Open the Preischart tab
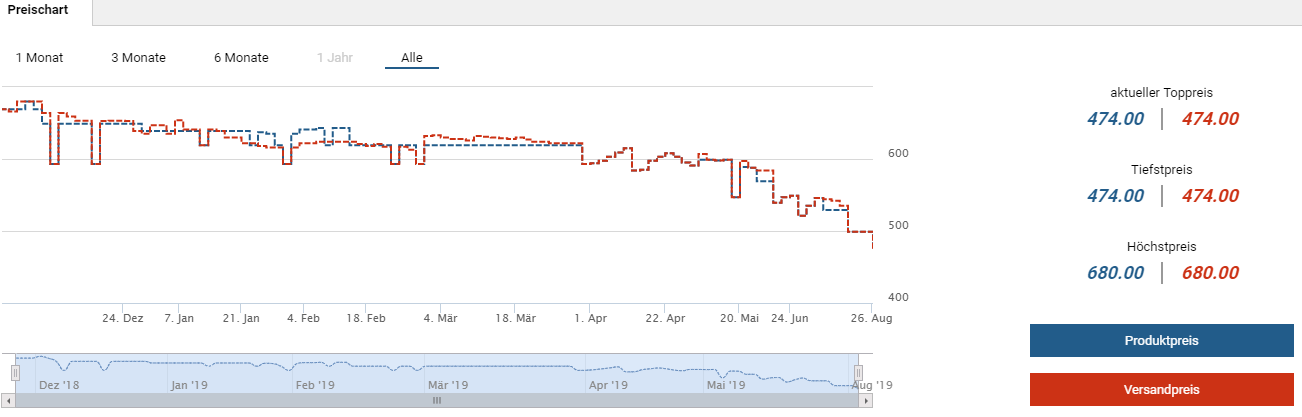This screenshot has height=417, width=1302. [46, 12]
